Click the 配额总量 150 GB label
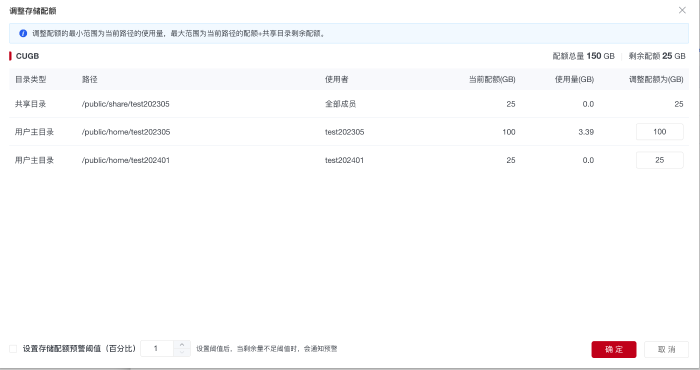The height and width of the screenshot is (370, 700). pyautogui.click(x=583, y=56)
